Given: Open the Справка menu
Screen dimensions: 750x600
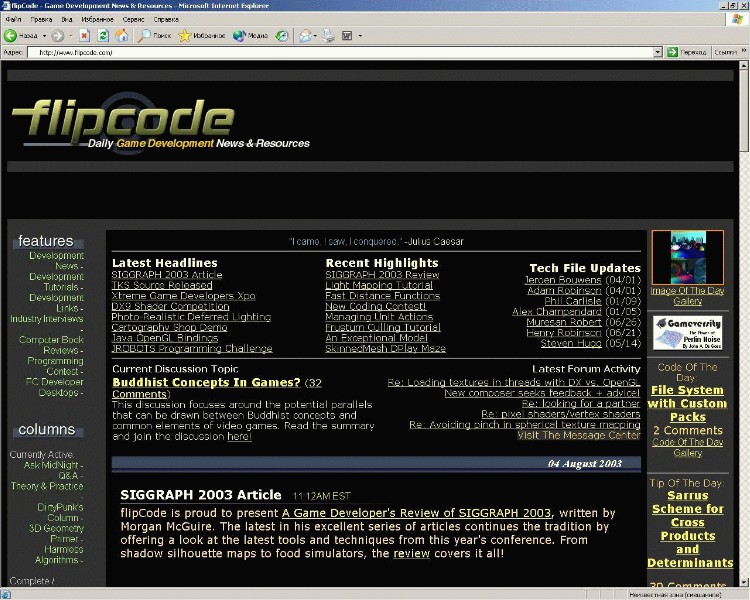Looking at the screenshot, I should [166, 20].
